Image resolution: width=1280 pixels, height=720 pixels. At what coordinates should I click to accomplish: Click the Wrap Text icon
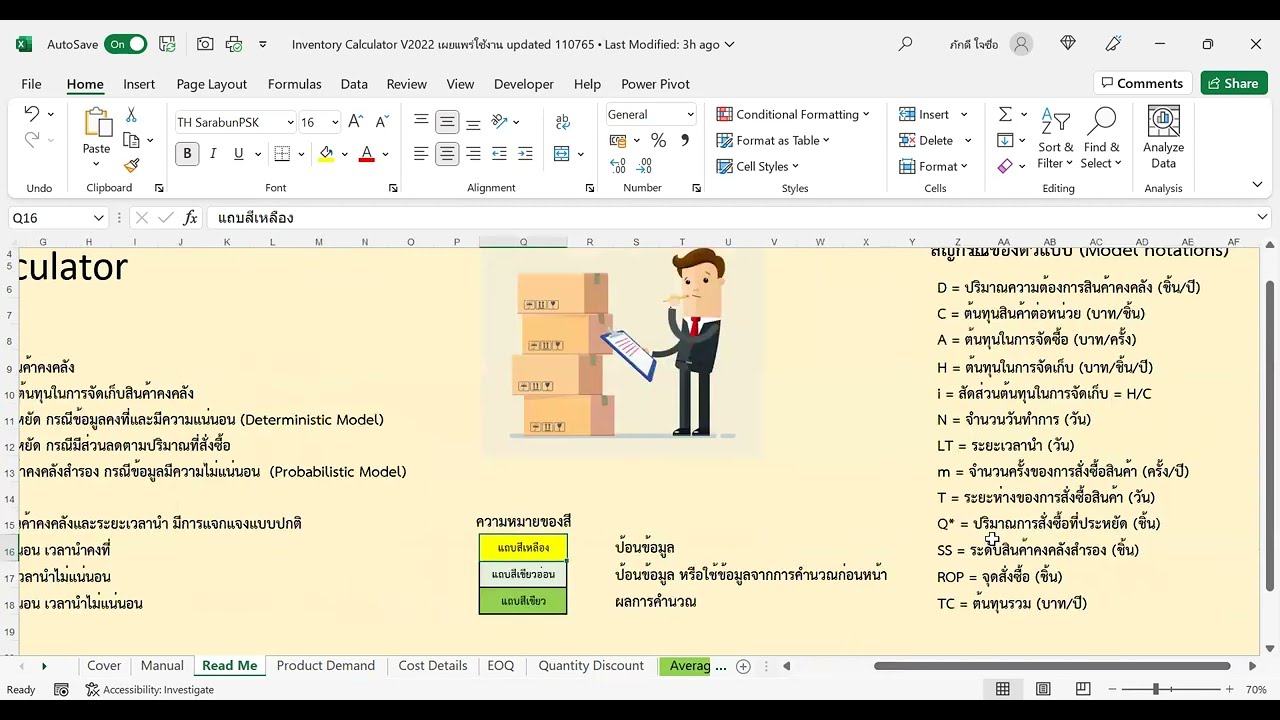tap(562, 122)
